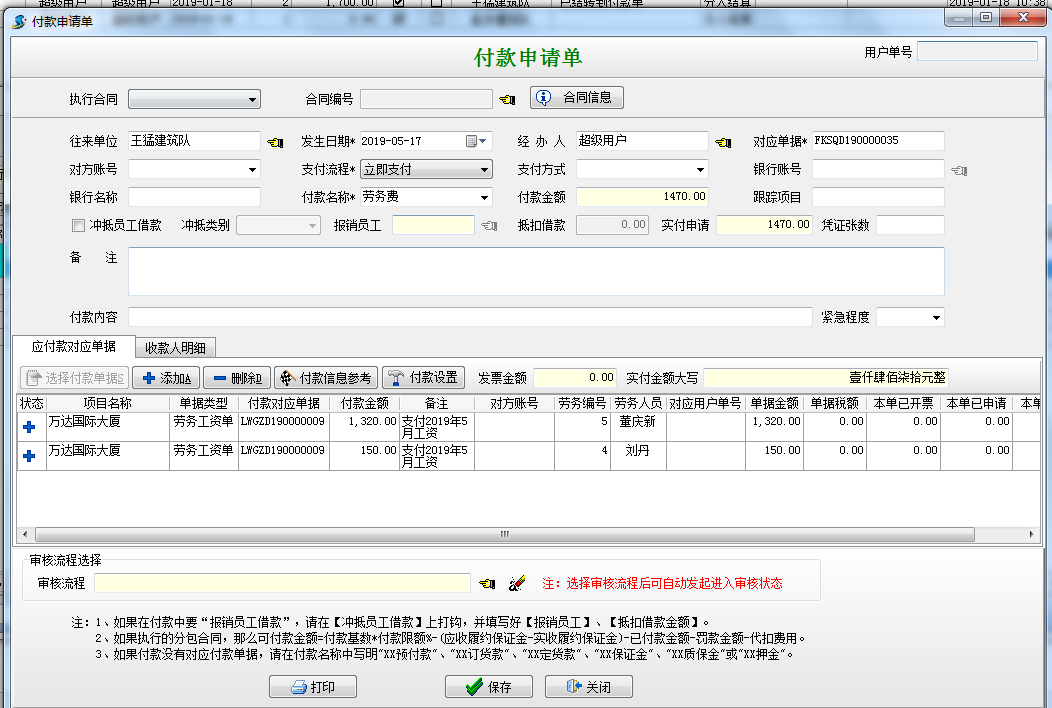Click the 保存 button

click(x=489, y=687)
